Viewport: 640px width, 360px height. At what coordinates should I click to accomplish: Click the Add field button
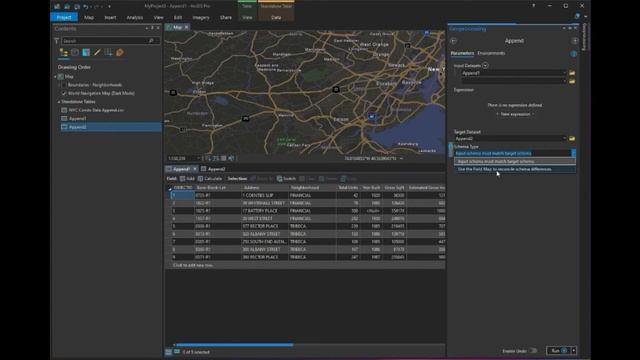187,179
